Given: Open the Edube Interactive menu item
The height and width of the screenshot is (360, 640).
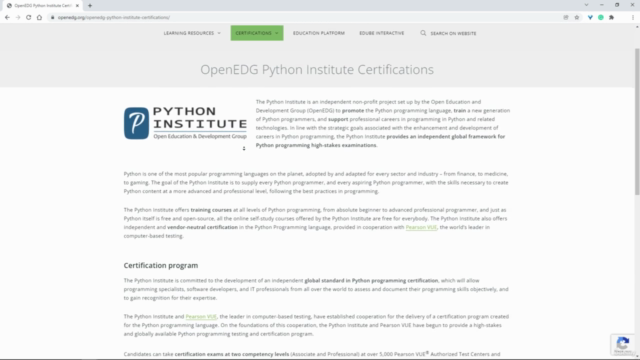Looking at the screenshot, I should [382, 33].
